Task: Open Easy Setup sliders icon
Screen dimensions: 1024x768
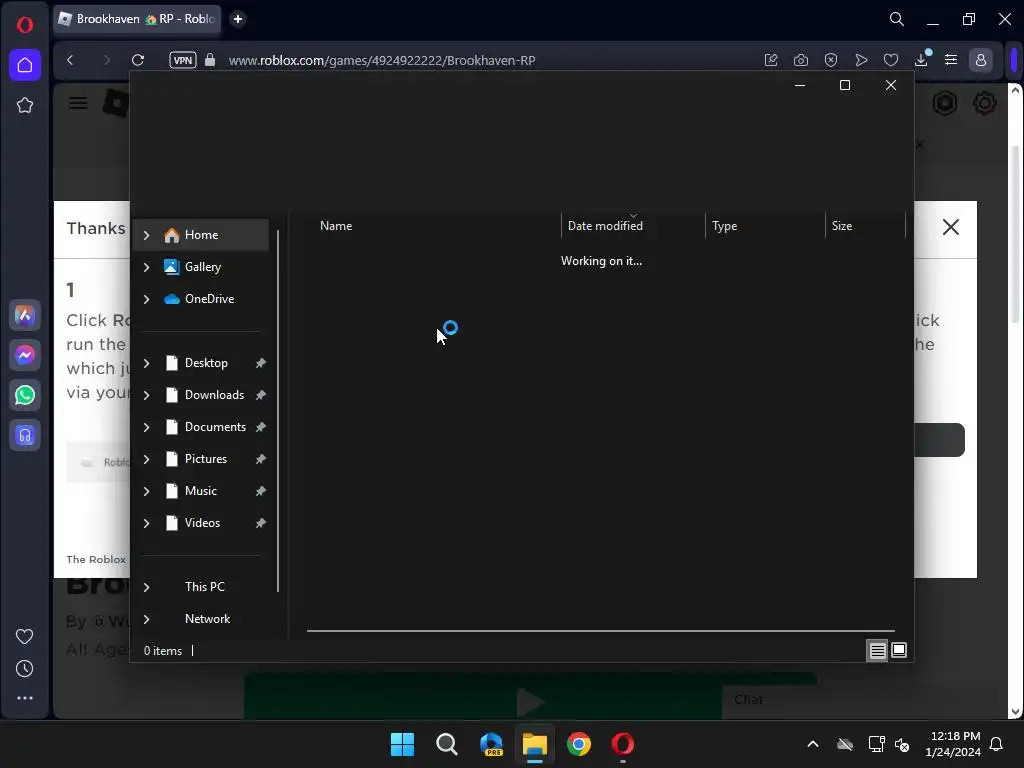Action: tap(951, 60)
